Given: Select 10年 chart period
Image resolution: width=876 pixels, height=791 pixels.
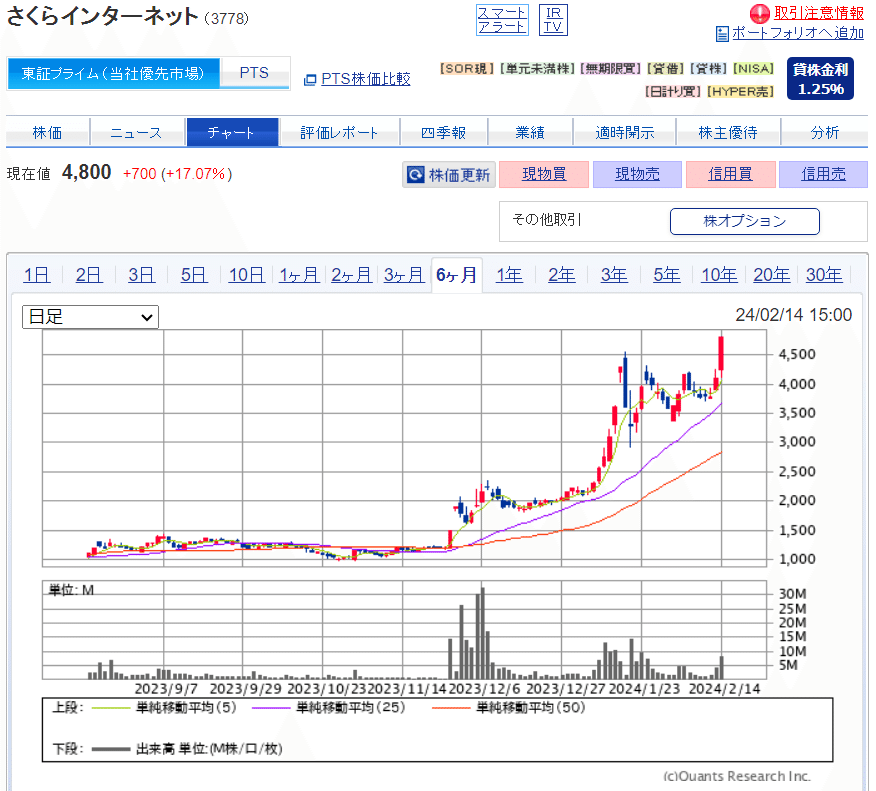Looking at the screenshot, I should point(719,275).
